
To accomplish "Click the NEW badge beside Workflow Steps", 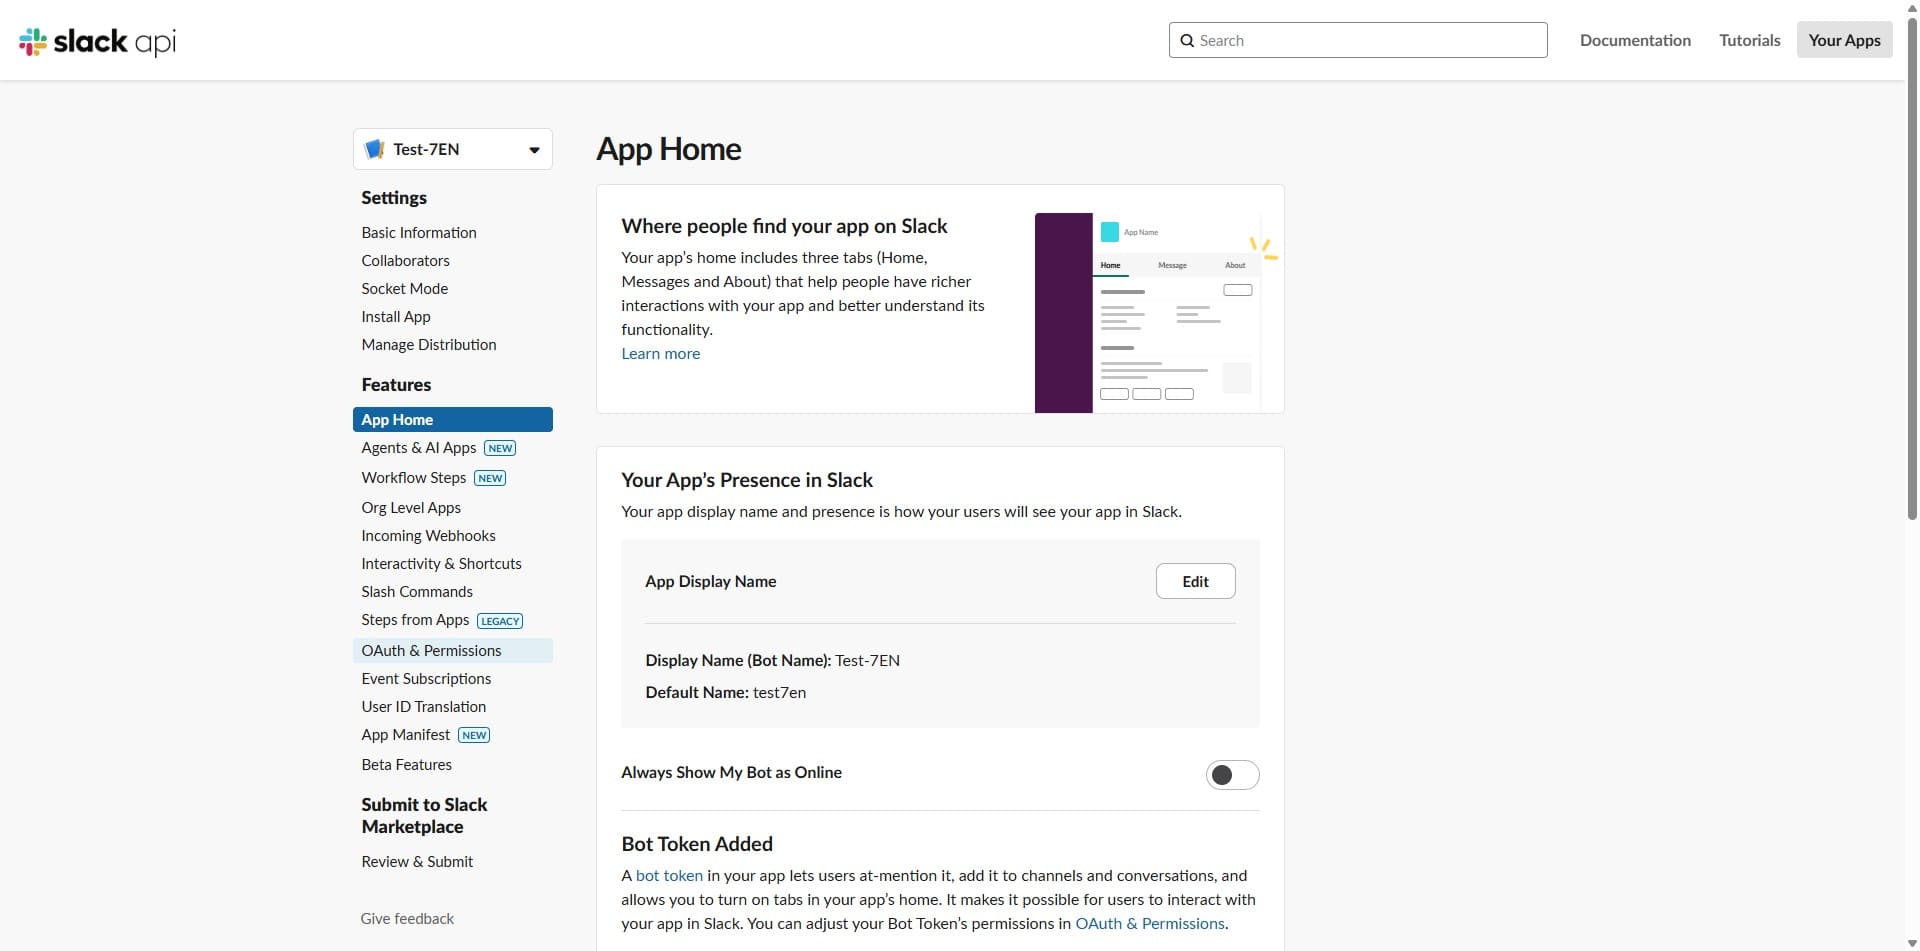I will (x=490, y=478).
